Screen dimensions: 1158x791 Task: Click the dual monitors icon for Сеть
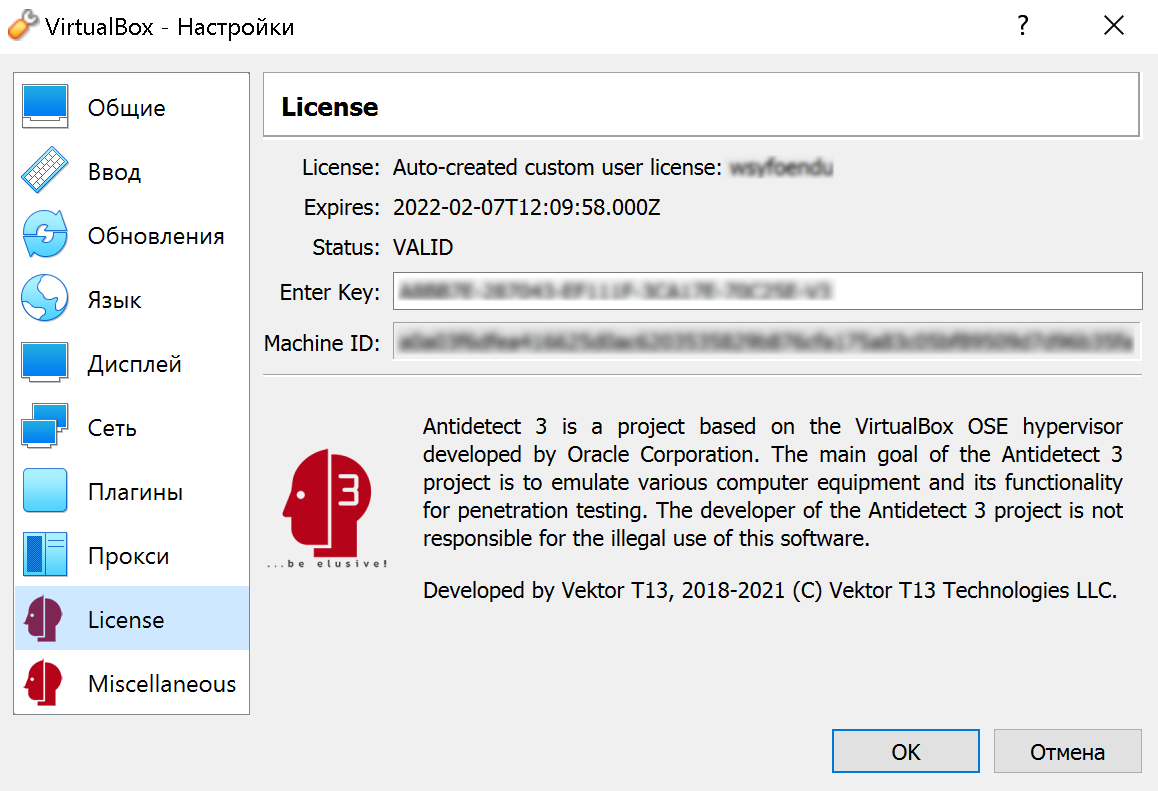[45, 426]
